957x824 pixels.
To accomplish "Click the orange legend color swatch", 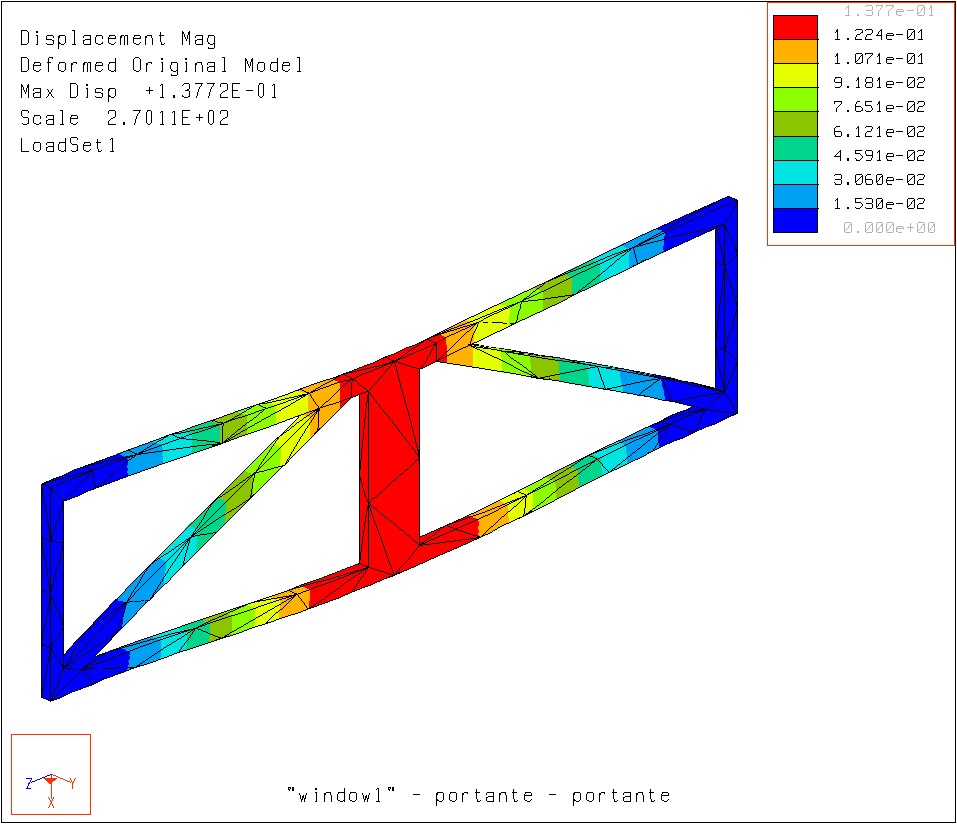I will coord(795,52).
